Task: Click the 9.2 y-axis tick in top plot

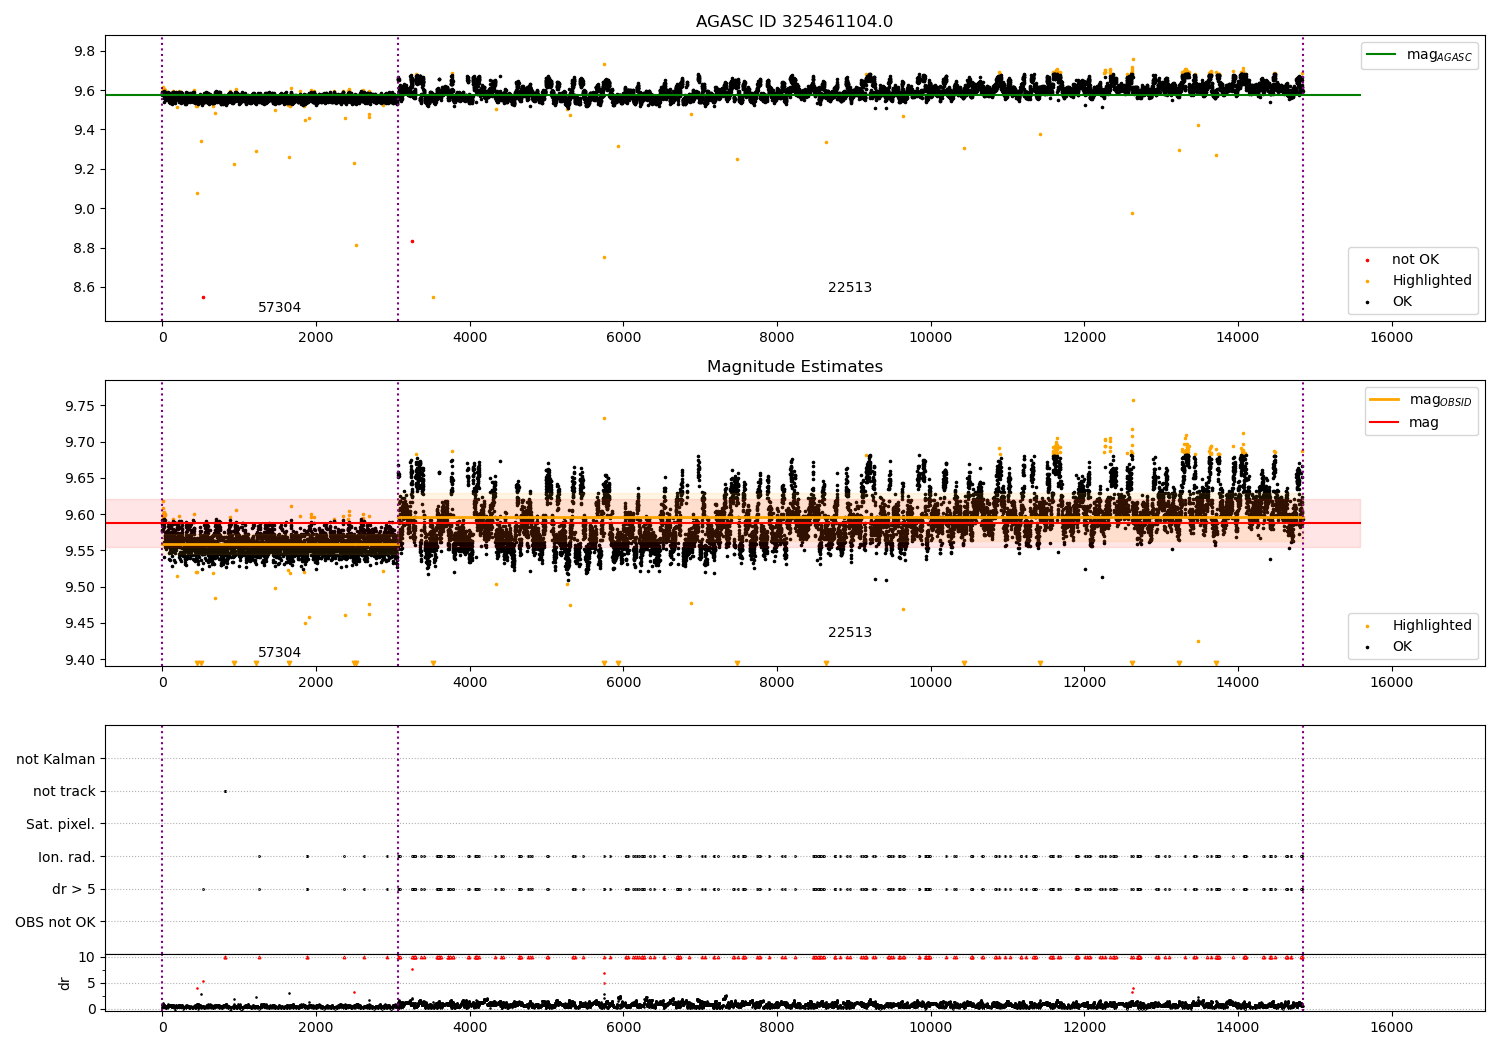Action: tap(83, 170)
